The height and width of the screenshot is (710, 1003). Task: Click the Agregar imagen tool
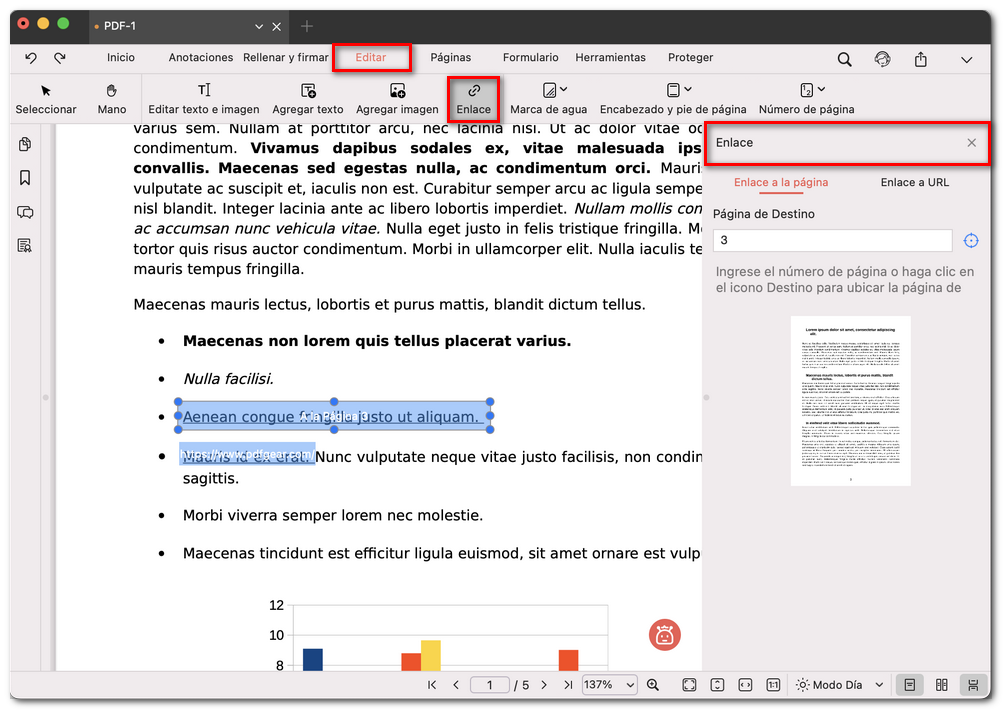coord(397,98)
